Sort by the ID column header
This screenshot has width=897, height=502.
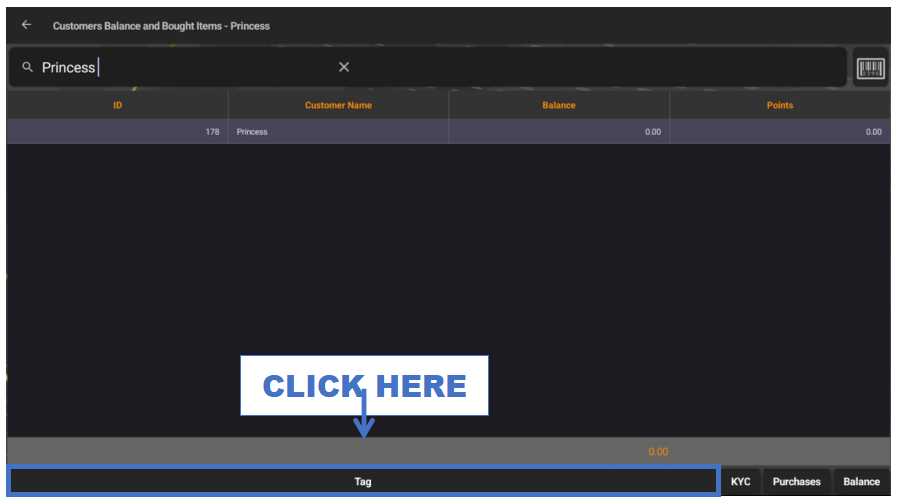point(117,105)
